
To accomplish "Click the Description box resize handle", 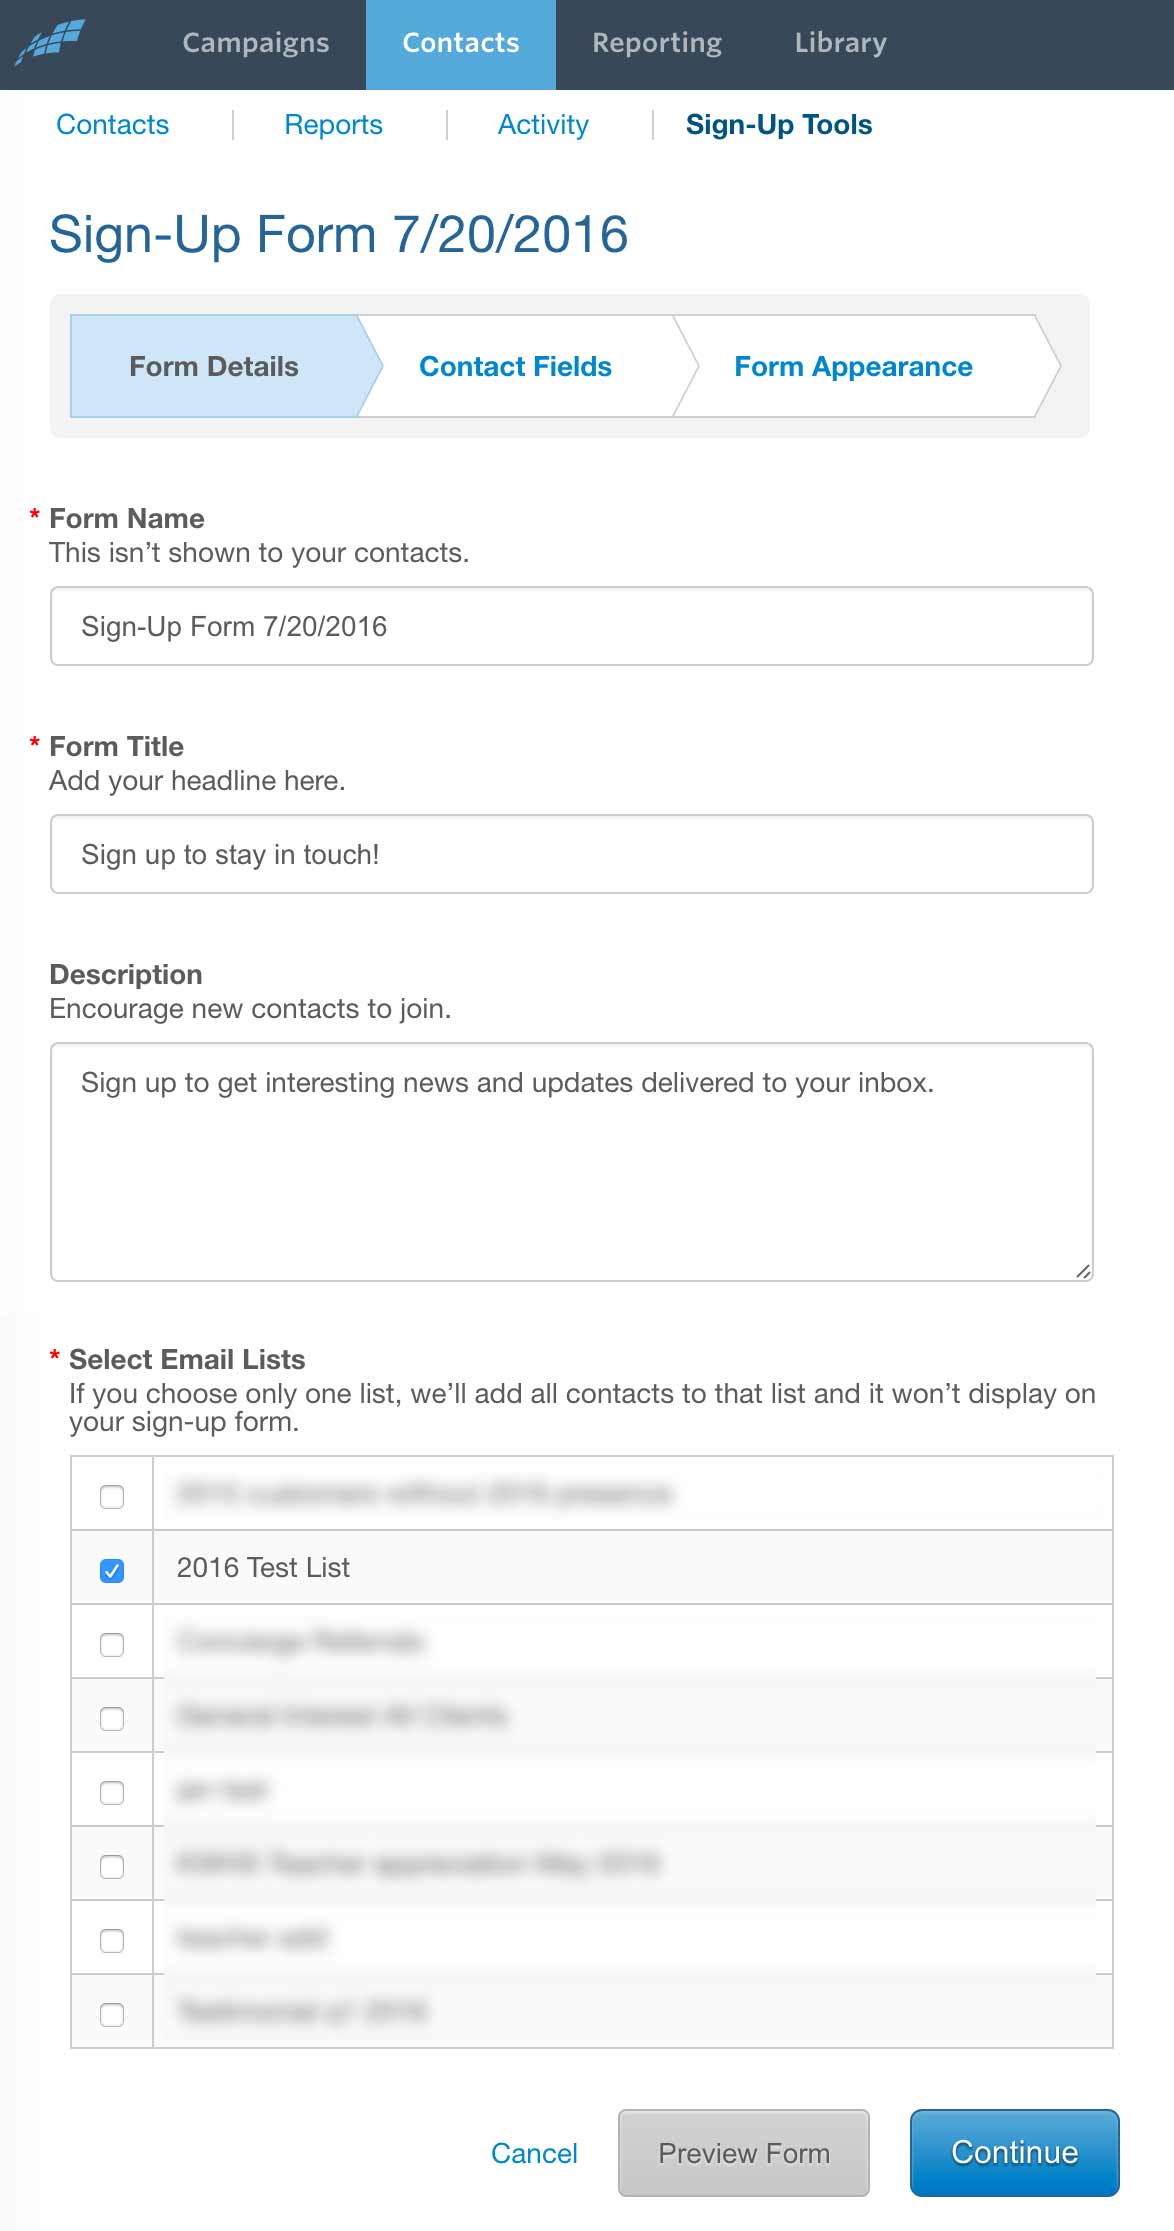I will (1082, 1270).
